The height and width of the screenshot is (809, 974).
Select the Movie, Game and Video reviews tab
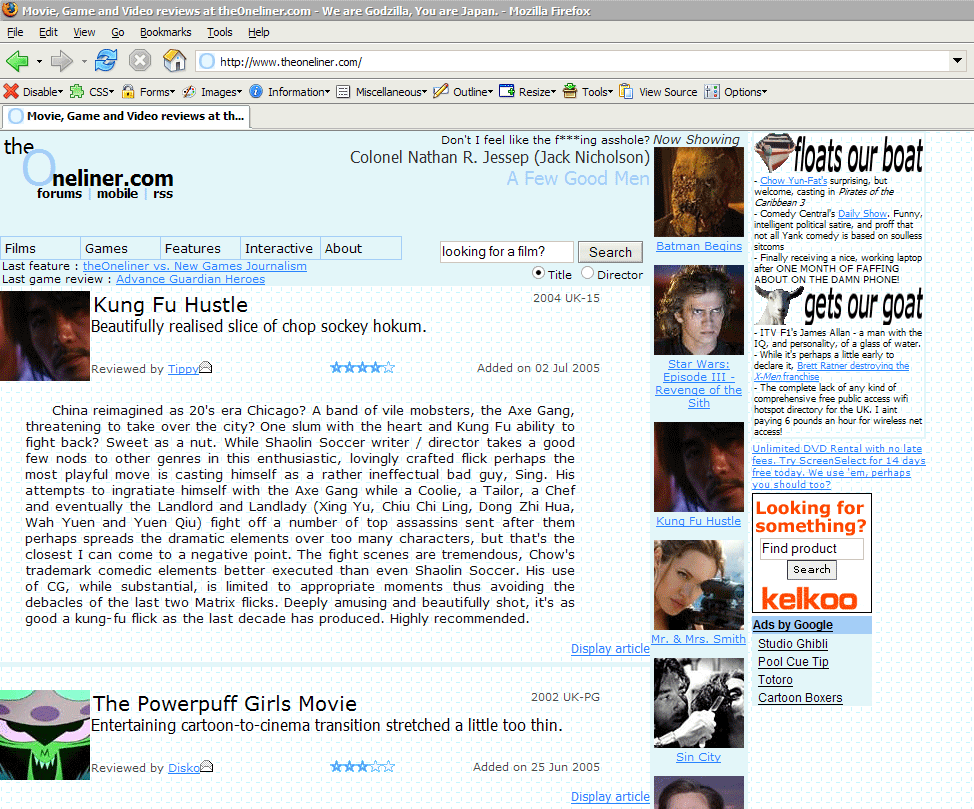click(126, 116)
